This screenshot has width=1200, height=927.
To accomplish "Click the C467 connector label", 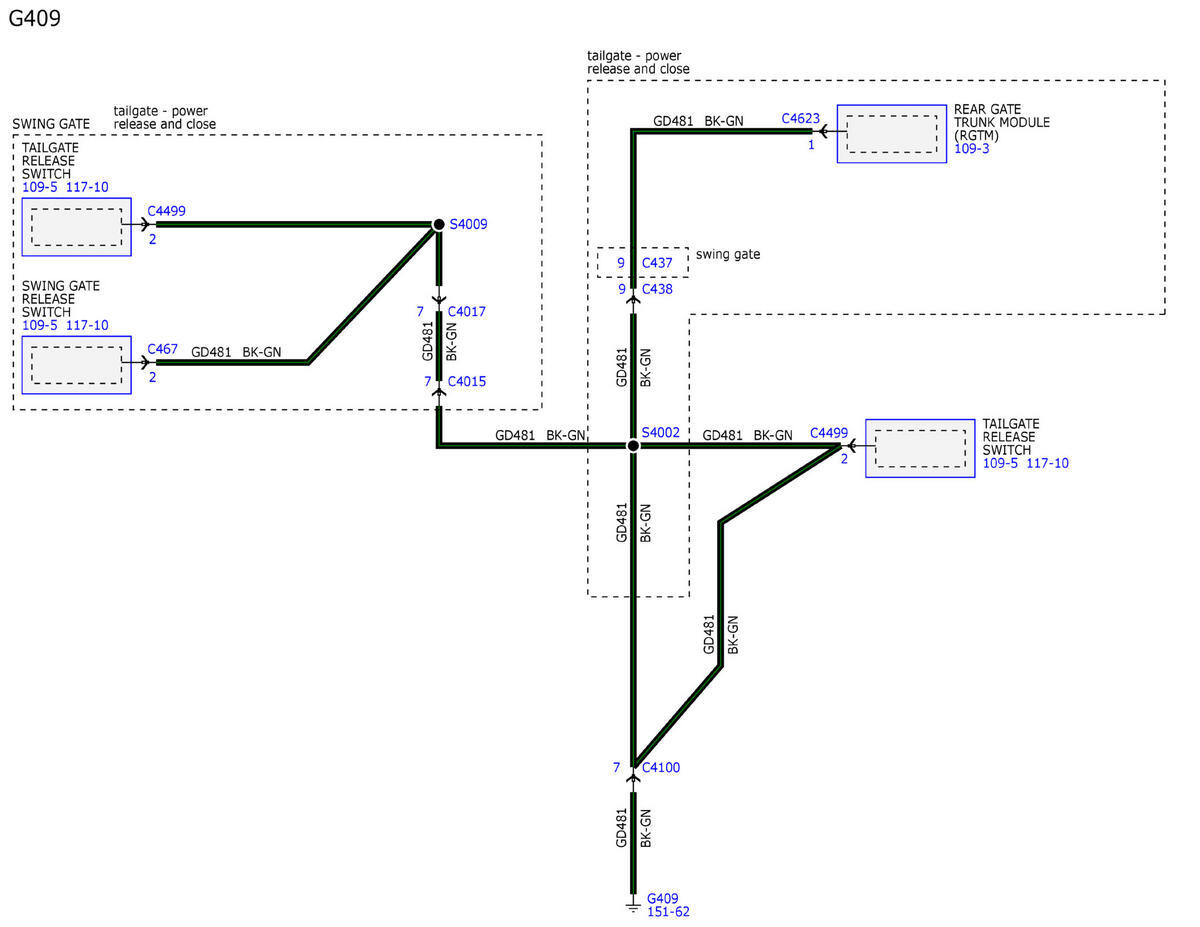I will pos(163,349).
